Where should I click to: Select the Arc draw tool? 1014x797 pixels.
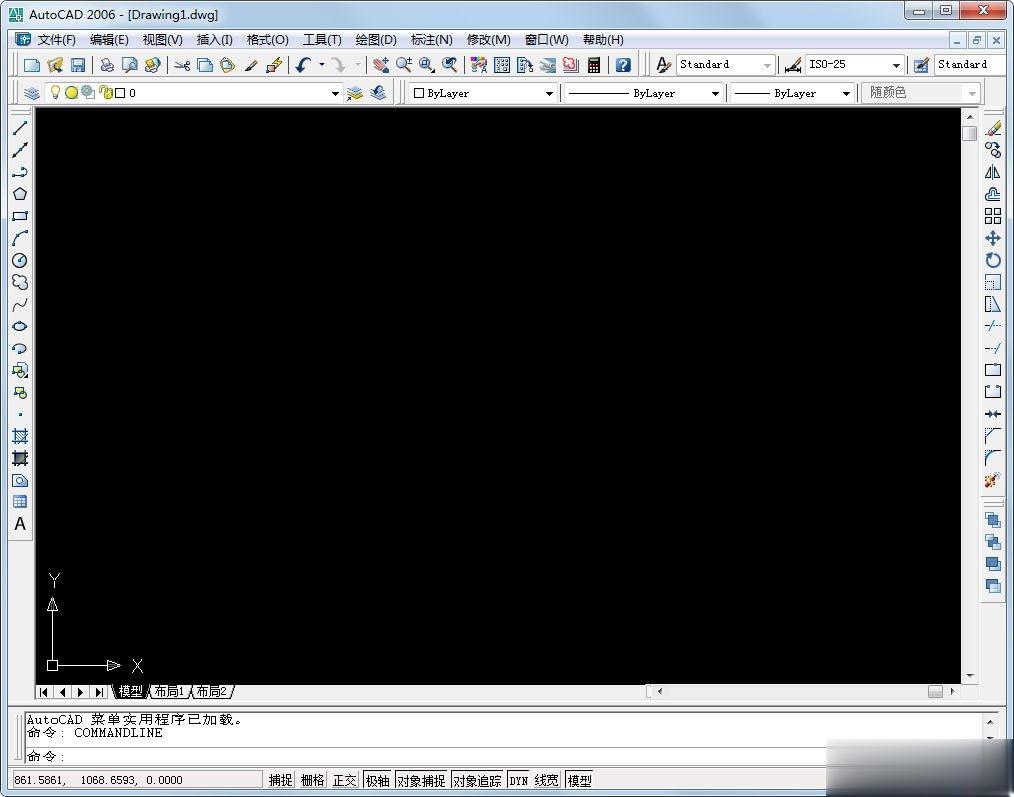[x=20, y=238]
